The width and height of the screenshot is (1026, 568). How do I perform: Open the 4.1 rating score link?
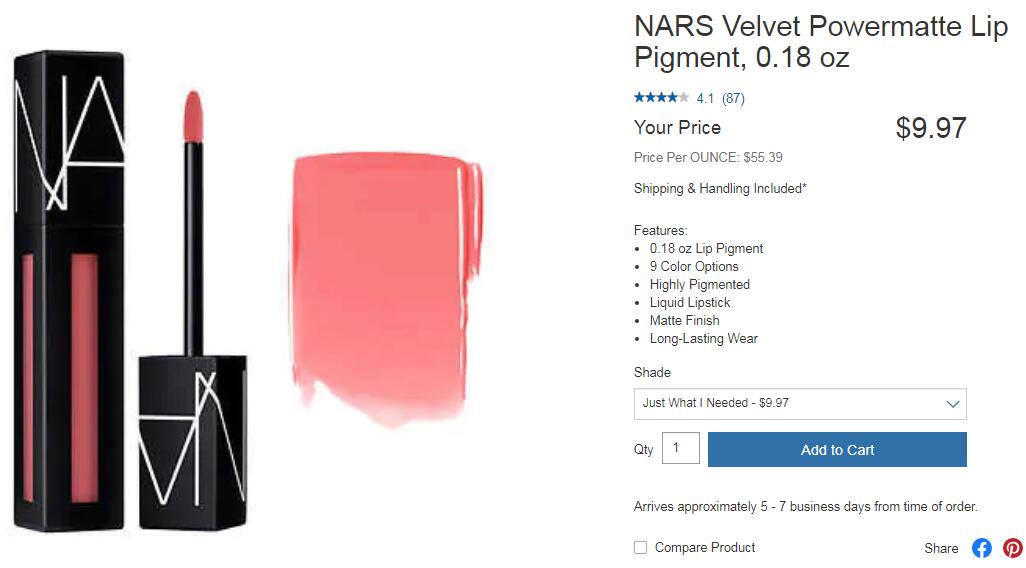tap(705, 98)
